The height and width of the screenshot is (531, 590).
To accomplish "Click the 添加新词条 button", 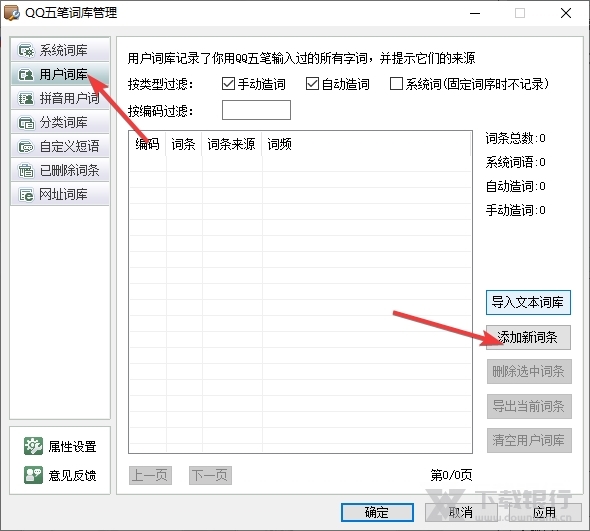I will [x=528, y=337].
